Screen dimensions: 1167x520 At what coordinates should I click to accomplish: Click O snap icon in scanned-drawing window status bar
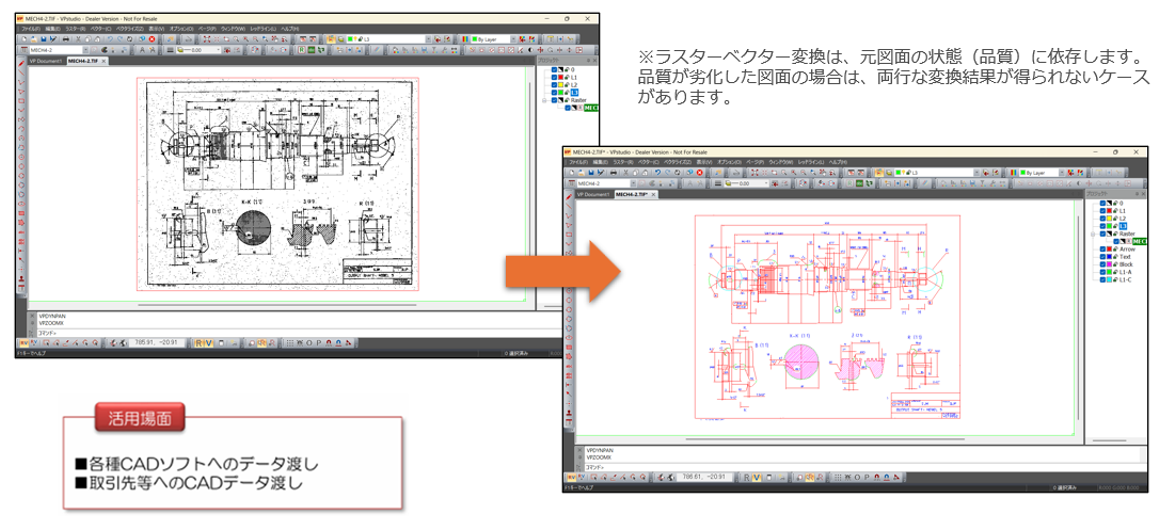point(310,343)
